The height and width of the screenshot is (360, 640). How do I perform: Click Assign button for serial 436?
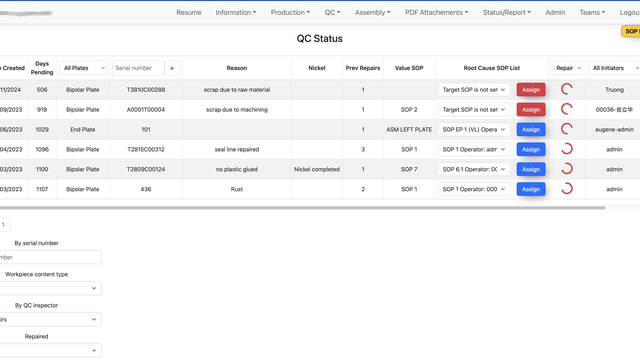click(531, 189)
